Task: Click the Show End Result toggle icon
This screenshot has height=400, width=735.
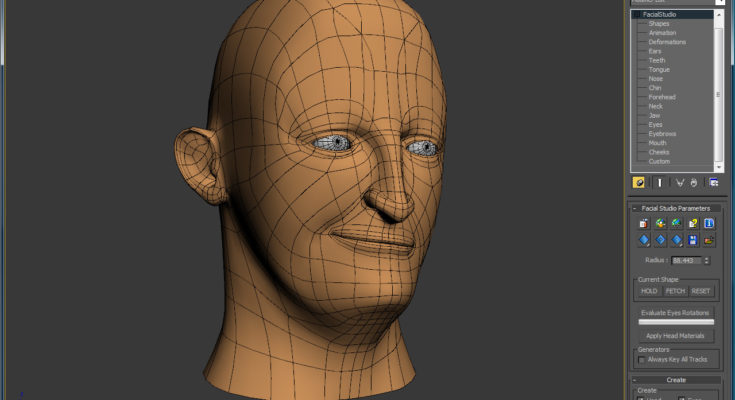Action: tap(659, 182)
